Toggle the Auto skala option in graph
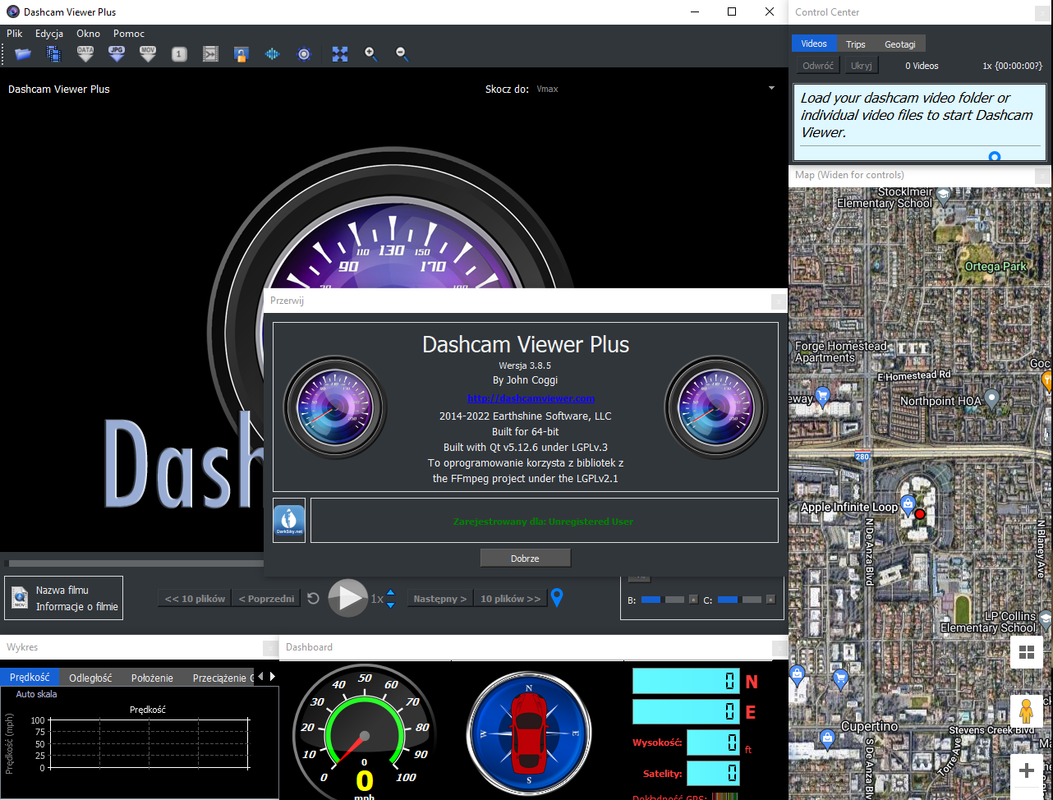 (x=36, y=694)
